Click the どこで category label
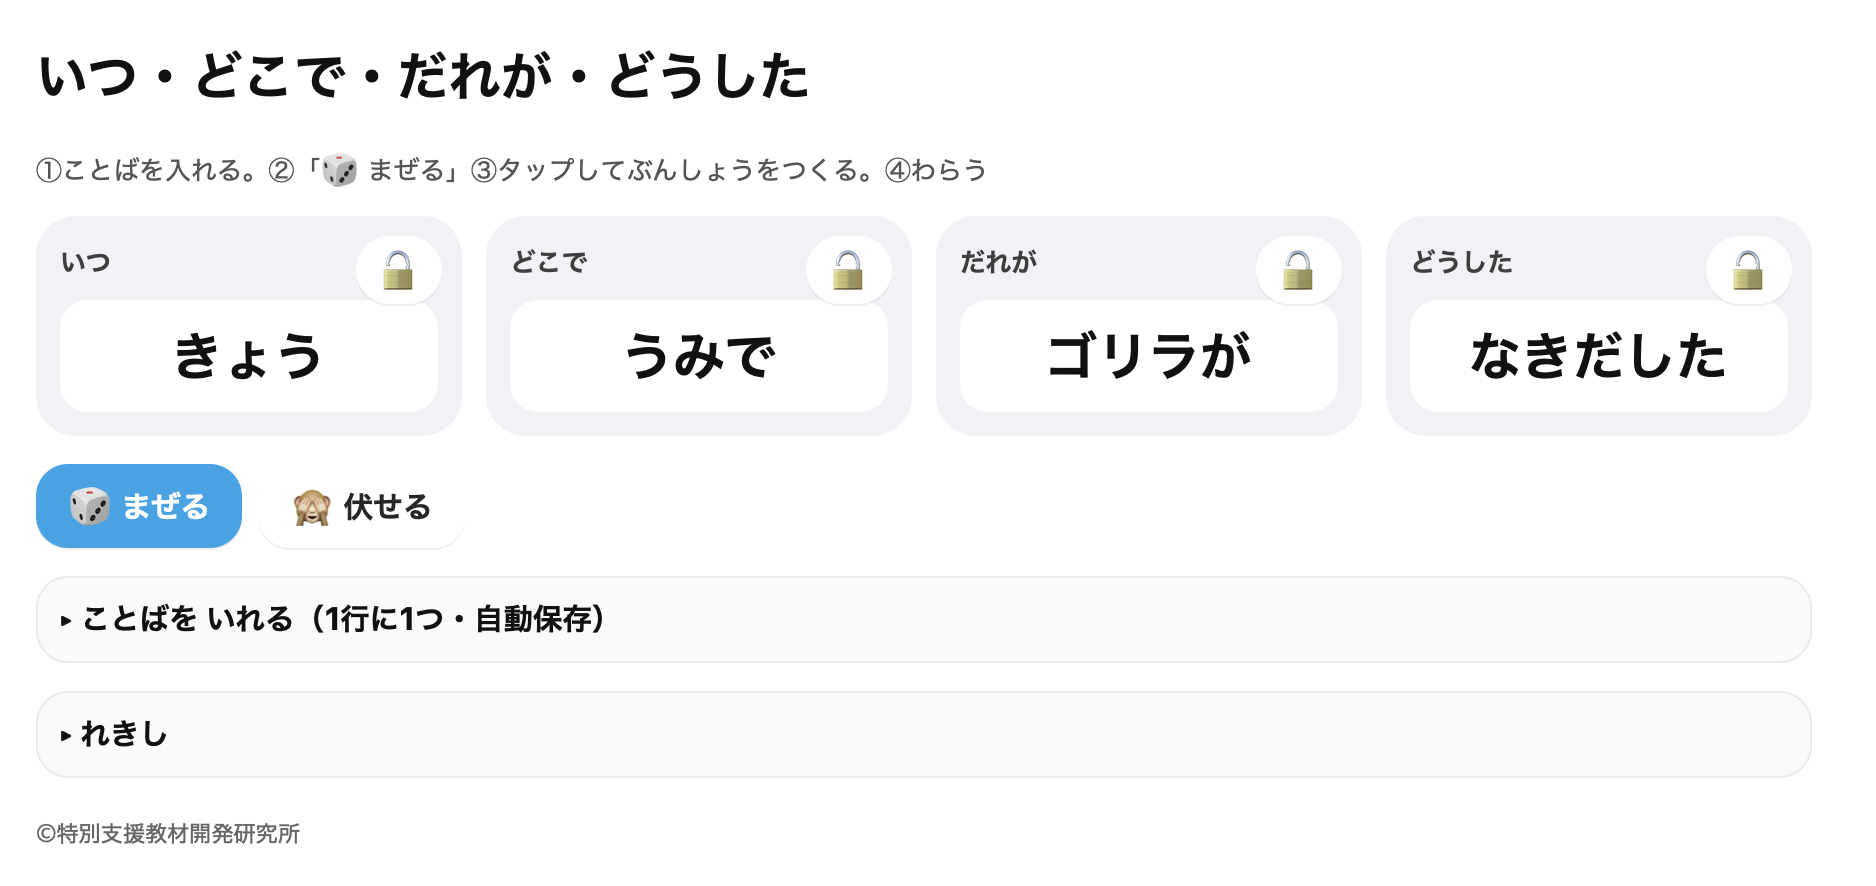This screenshot has height=886, width=1876. [549, 262]
